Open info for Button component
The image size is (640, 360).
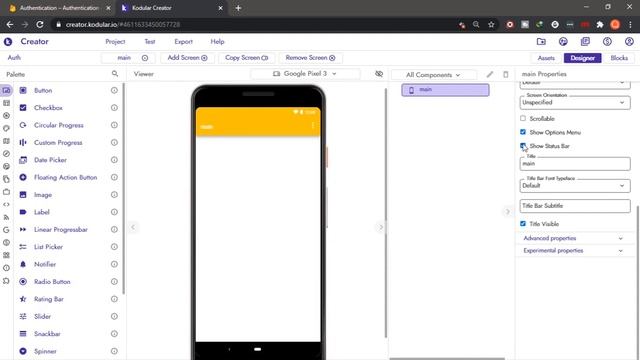[x=114, y=90]
